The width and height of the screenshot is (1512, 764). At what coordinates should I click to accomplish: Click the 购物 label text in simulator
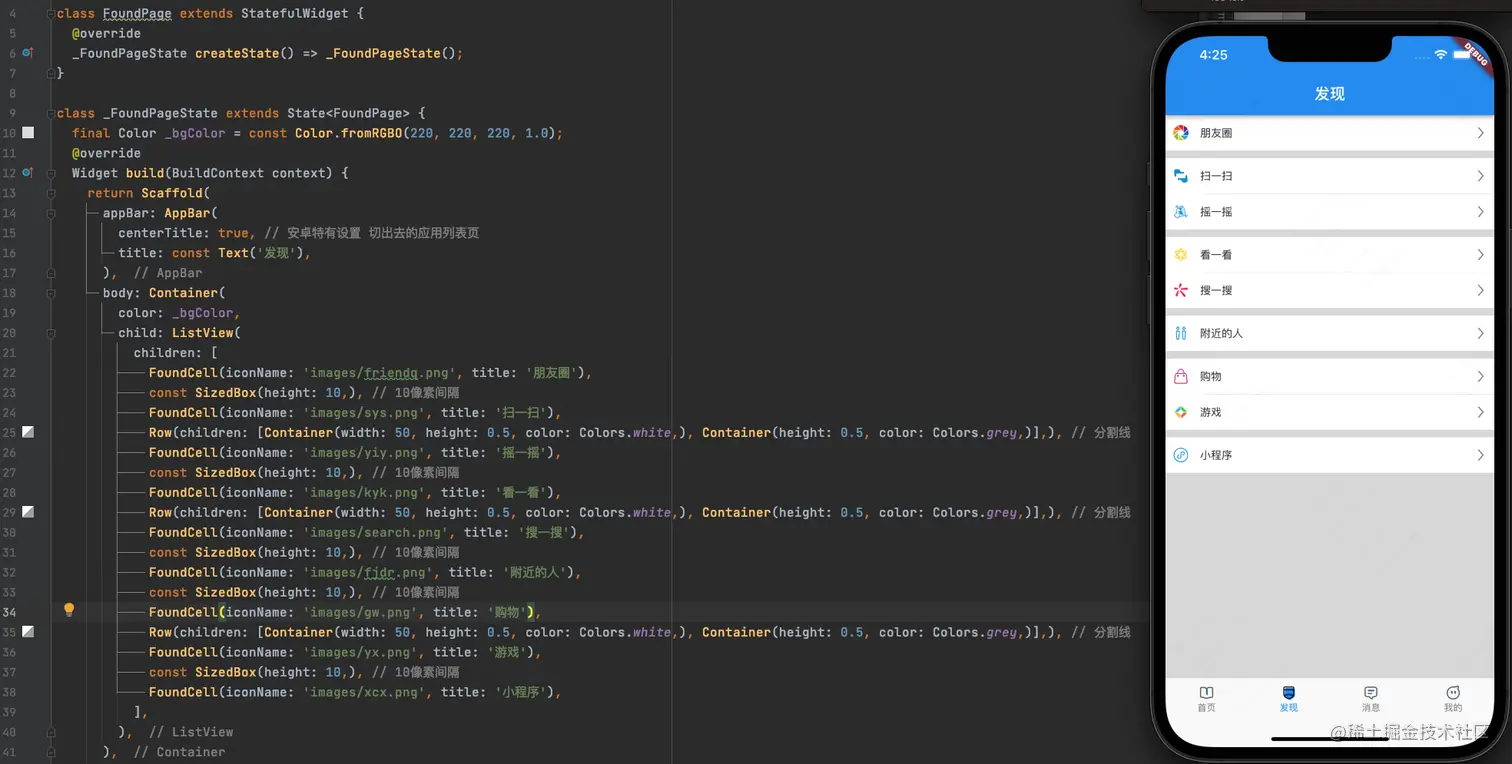(1211, 376)
